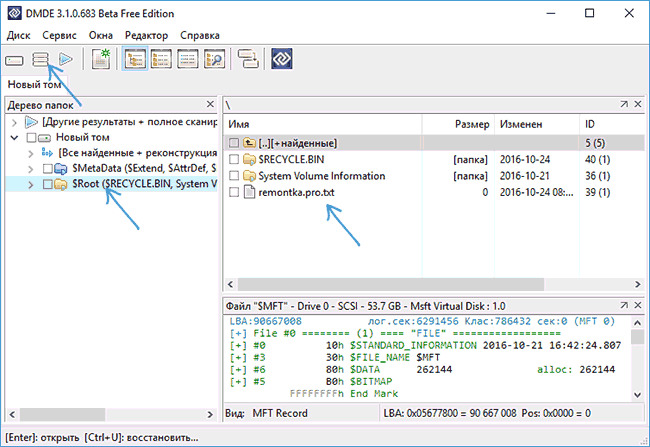
Task: Open the partitions list toolbar icon
Action: pos(40,60)
